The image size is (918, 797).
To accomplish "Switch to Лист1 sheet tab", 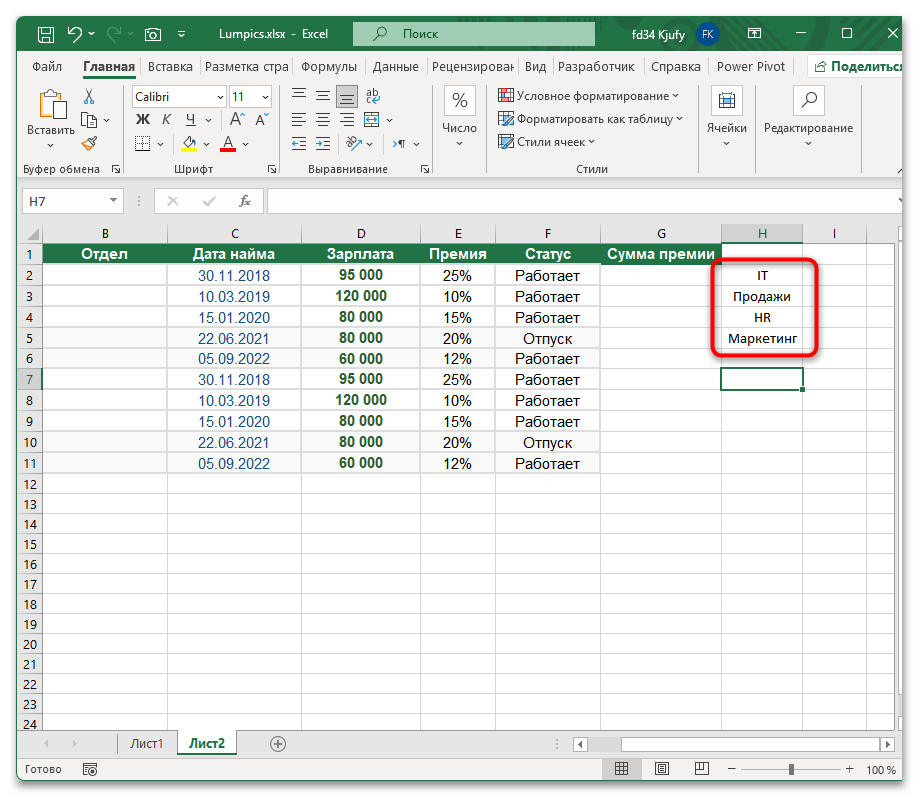I will [x=146, y=743].
